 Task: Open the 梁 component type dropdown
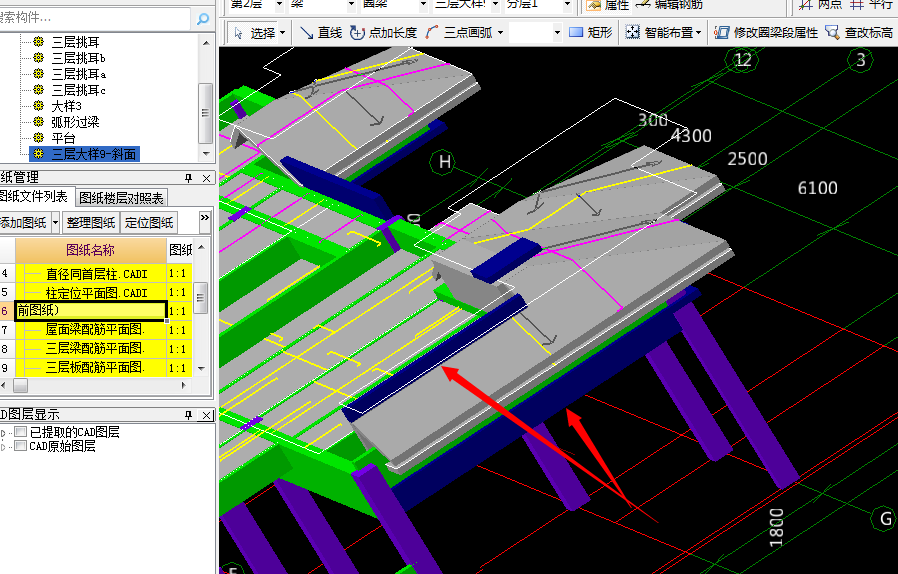[x=351, y=5]
